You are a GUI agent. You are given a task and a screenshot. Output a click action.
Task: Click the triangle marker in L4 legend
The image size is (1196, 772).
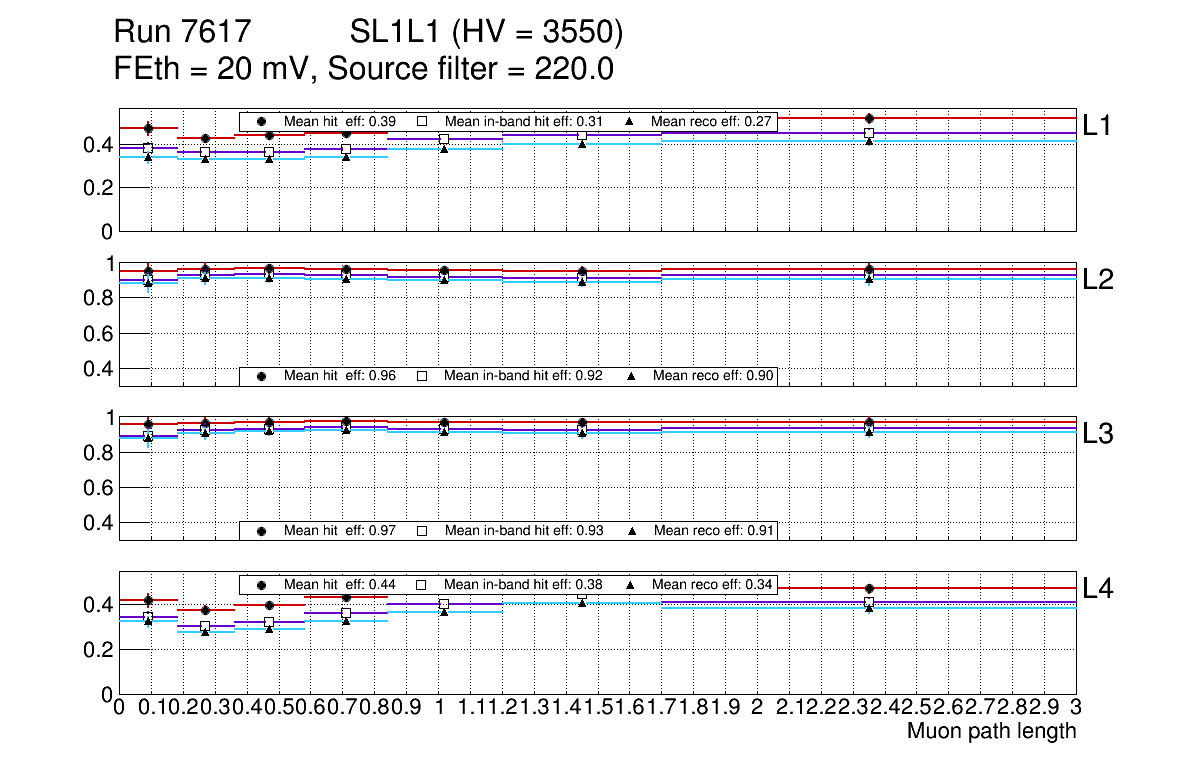point(630,584)
